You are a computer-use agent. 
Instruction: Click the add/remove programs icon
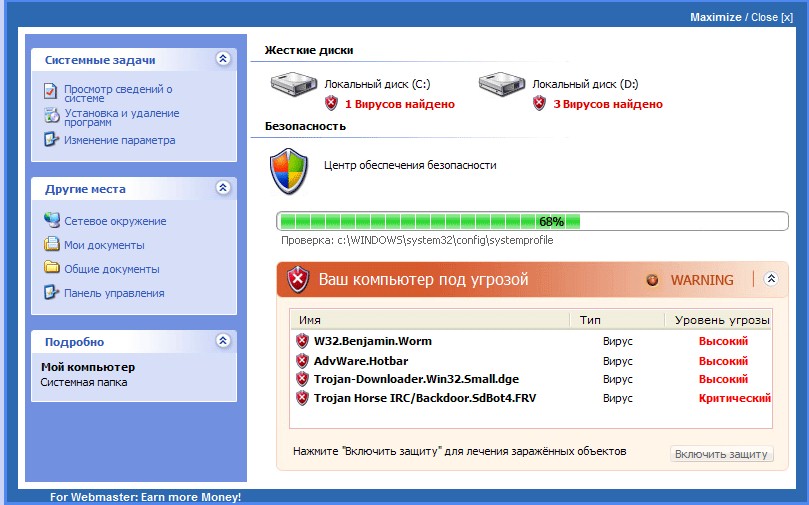51,116
